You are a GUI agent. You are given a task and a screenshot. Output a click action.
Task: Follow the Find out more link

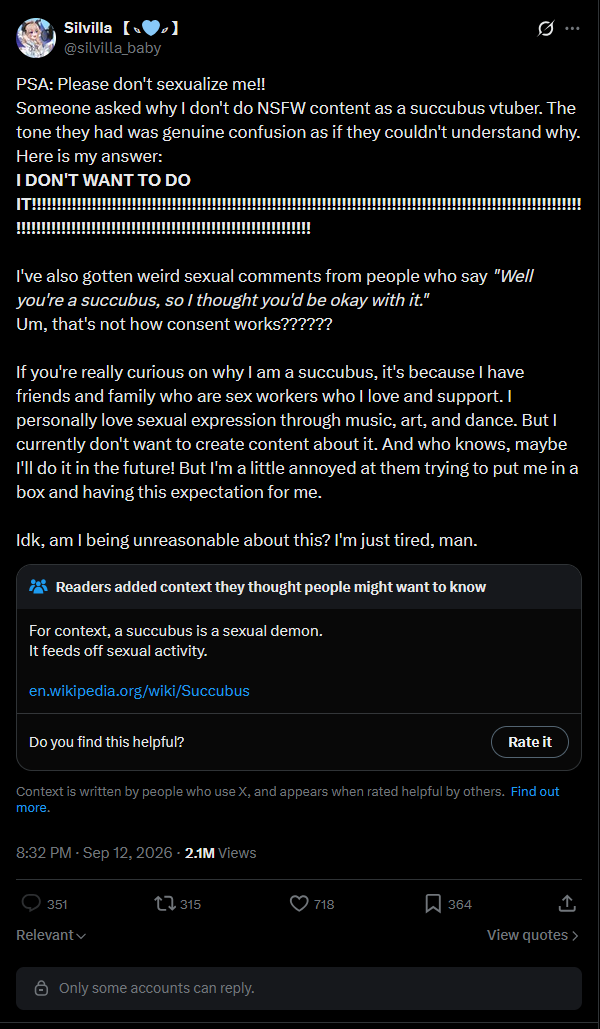pyautogui.click(x=287, y=799)
